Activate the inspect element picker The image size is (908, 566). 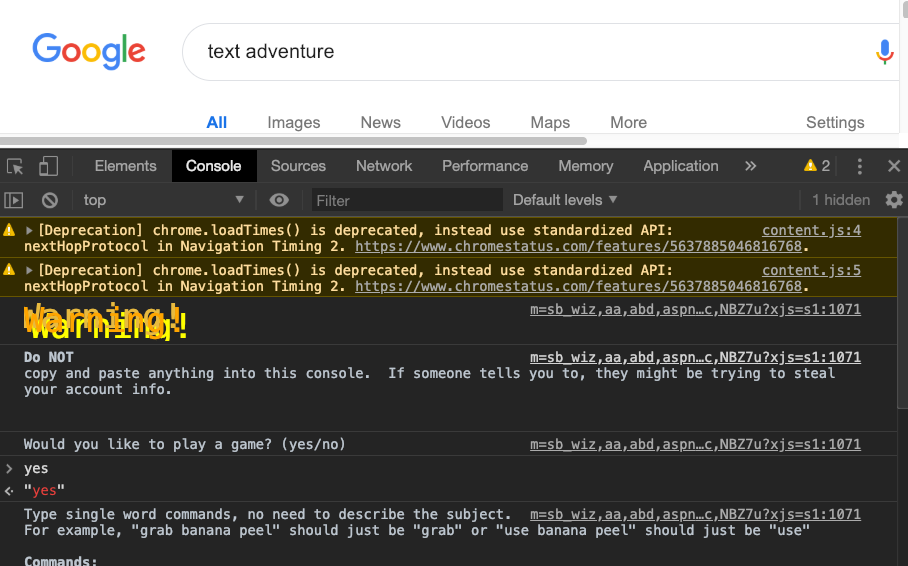point(15,166)
